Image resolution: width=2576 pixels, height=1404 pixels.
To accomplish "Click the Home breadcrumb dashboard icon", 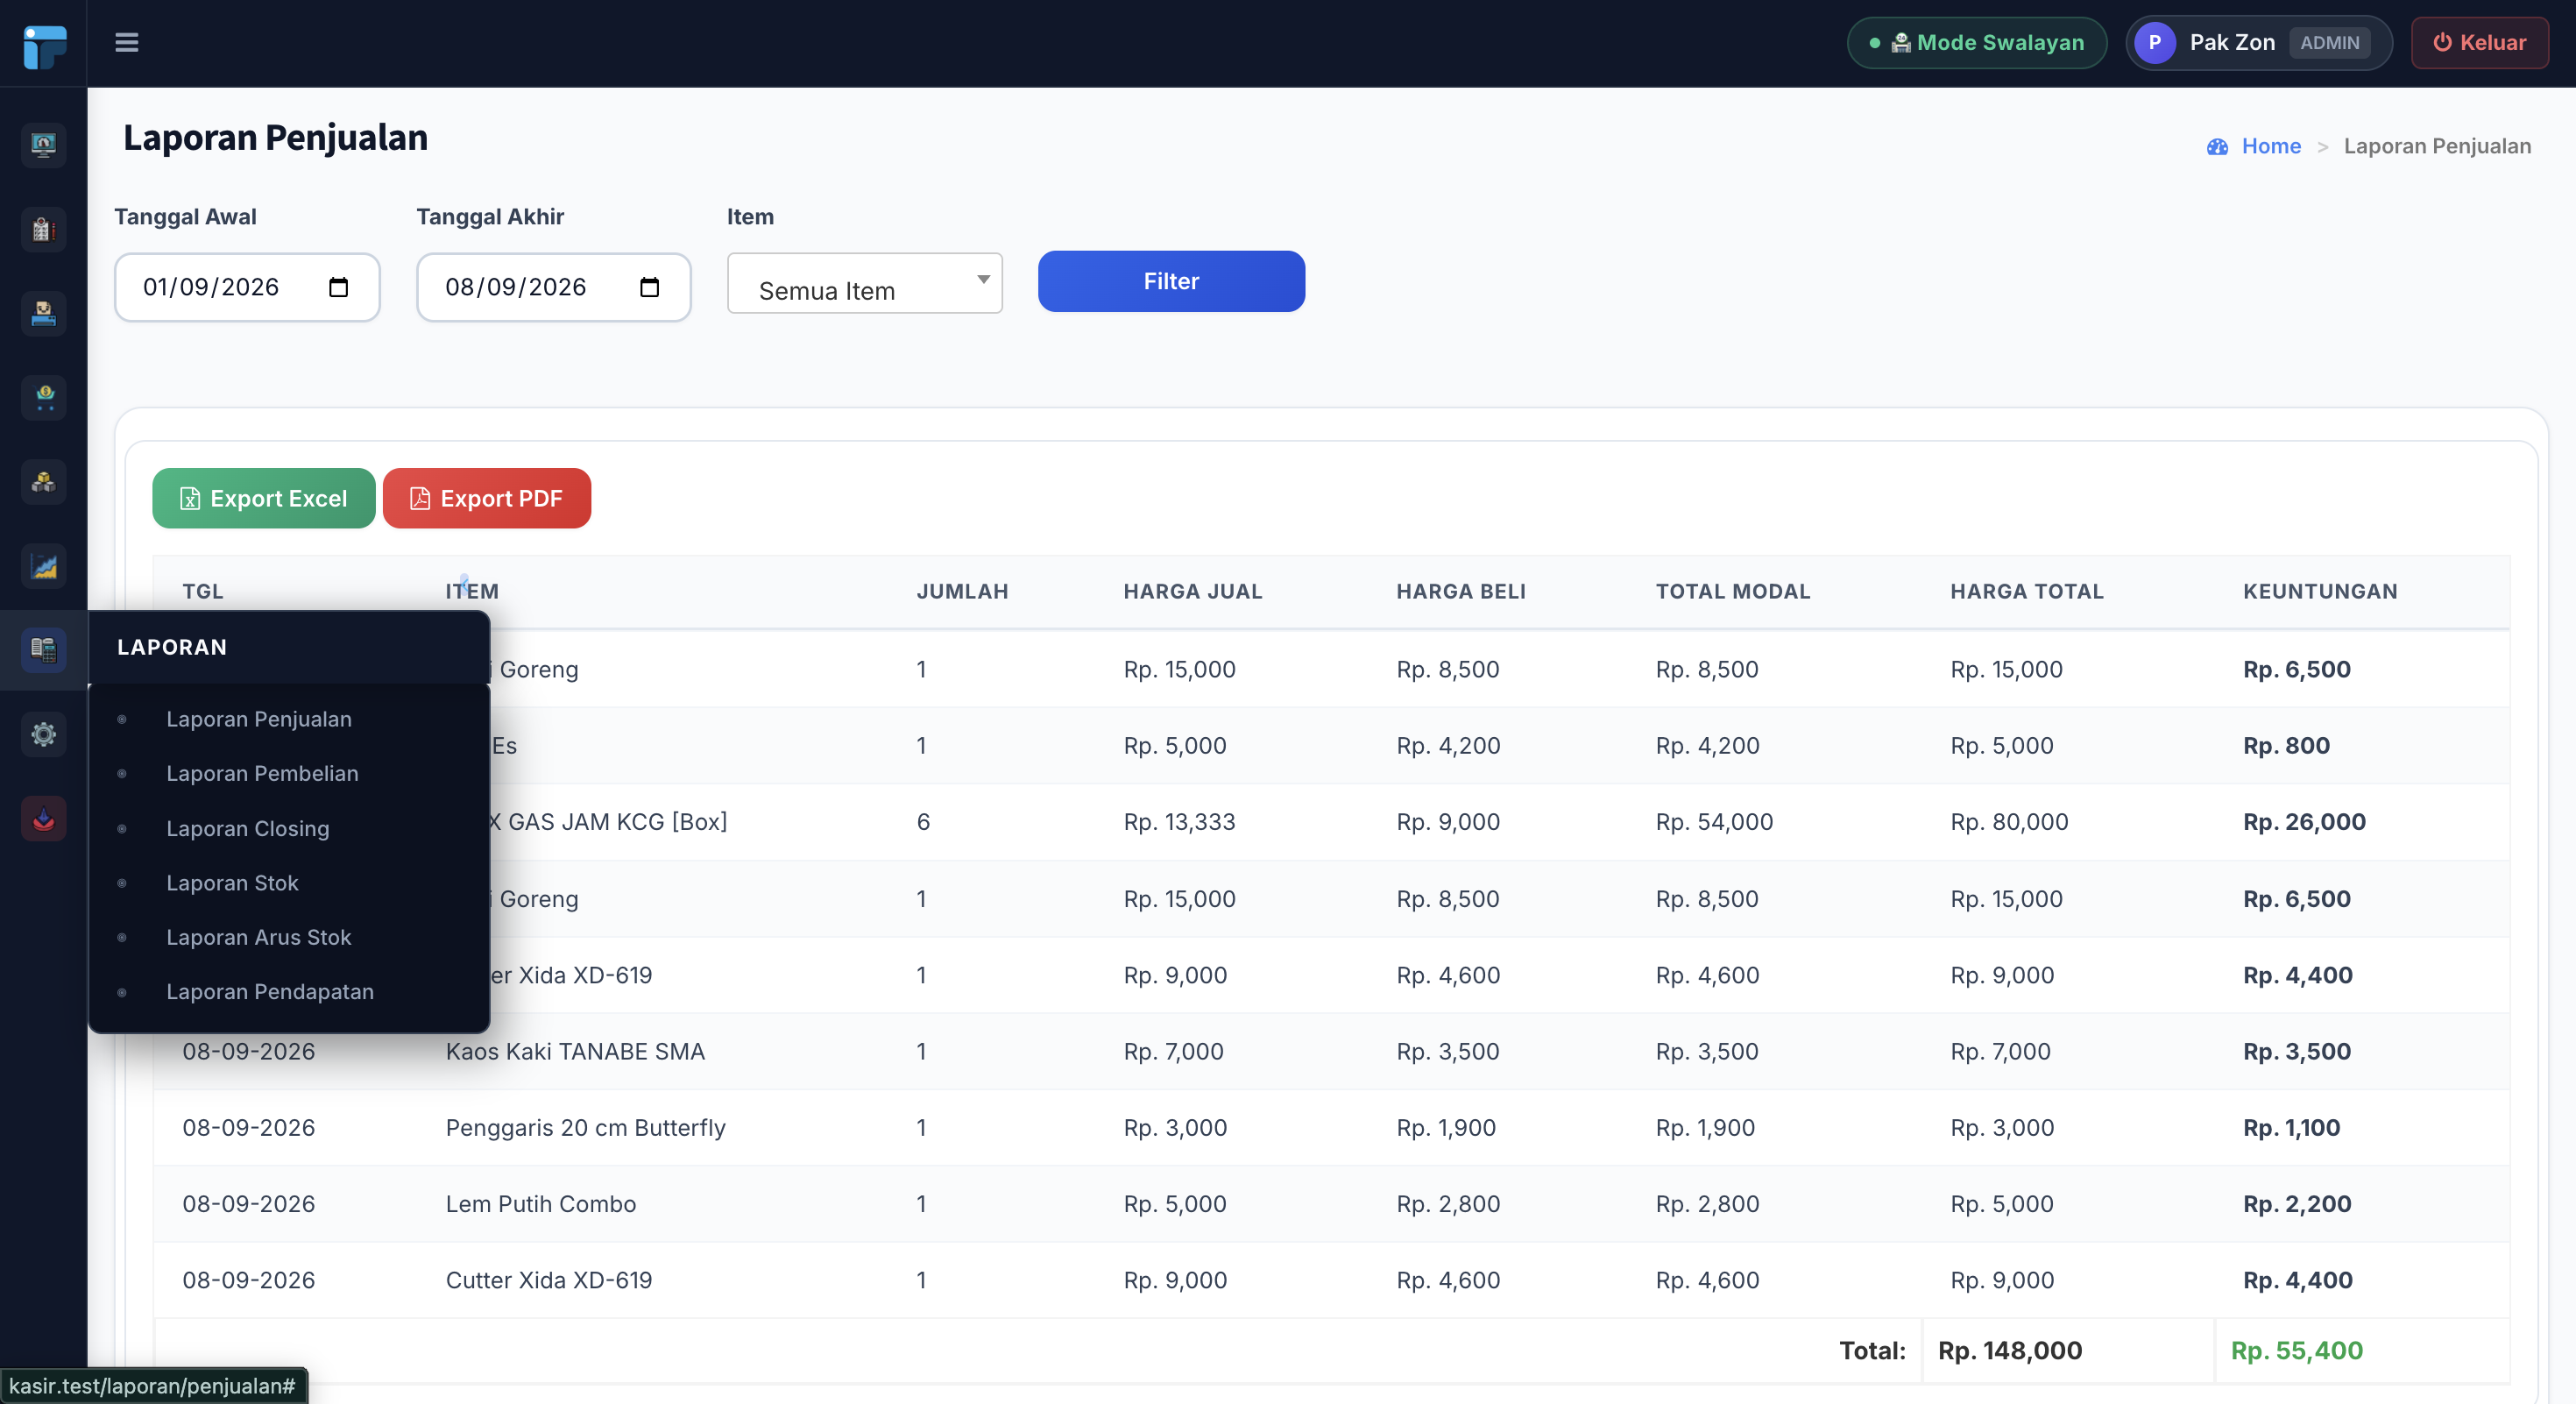I will tap(2217, 147).
